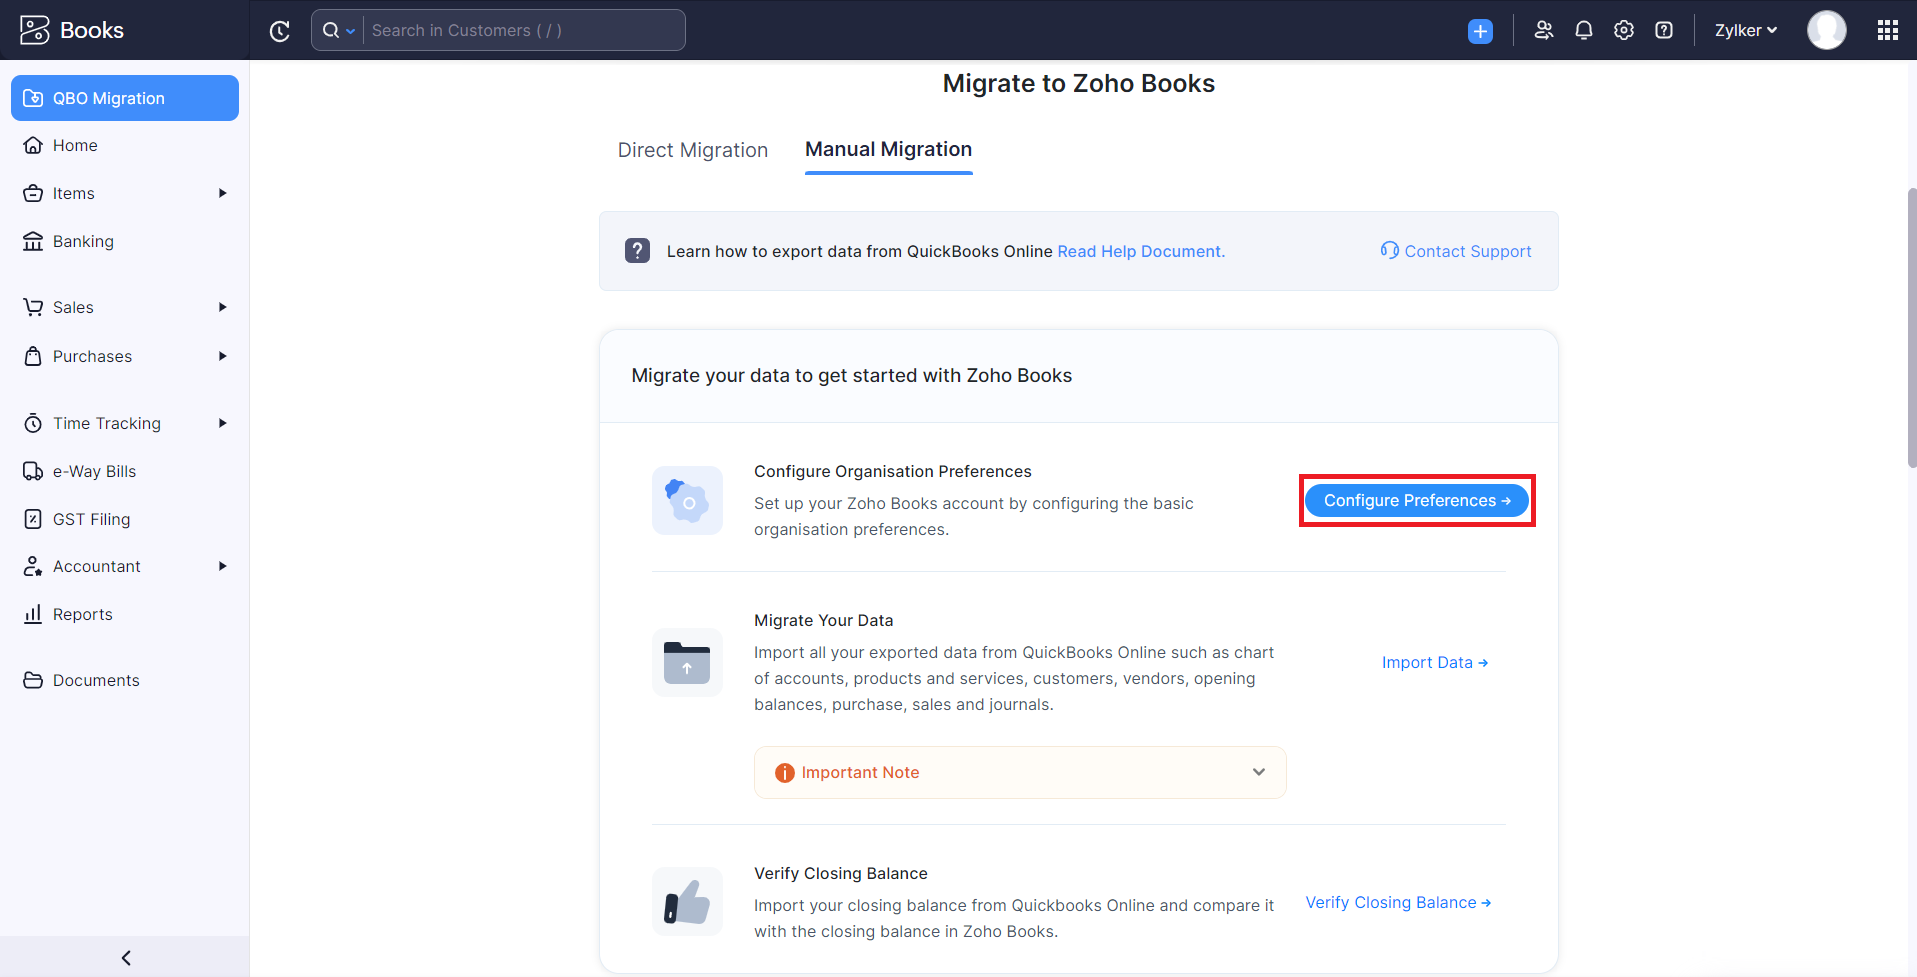1917x977 pixels.
Task: Click the Import Data link
Action: point(1435,662)
